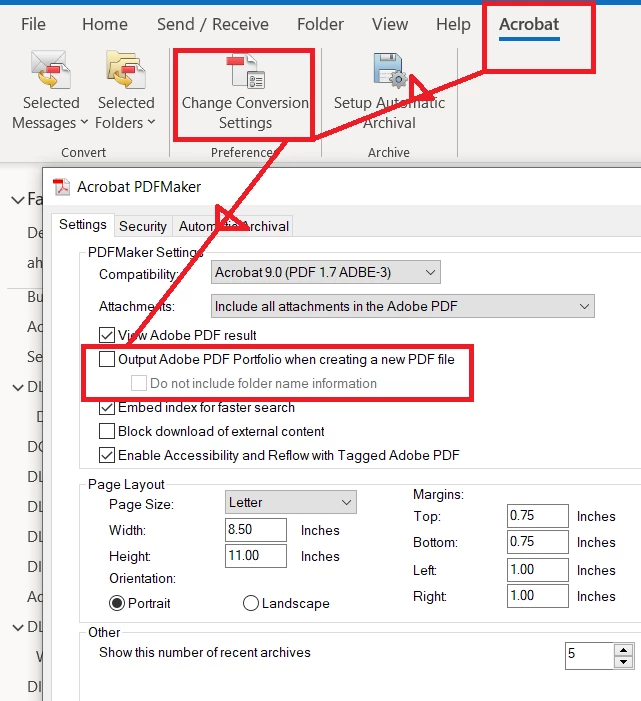Click Setup Automatic Archival icon

point(390,69)
